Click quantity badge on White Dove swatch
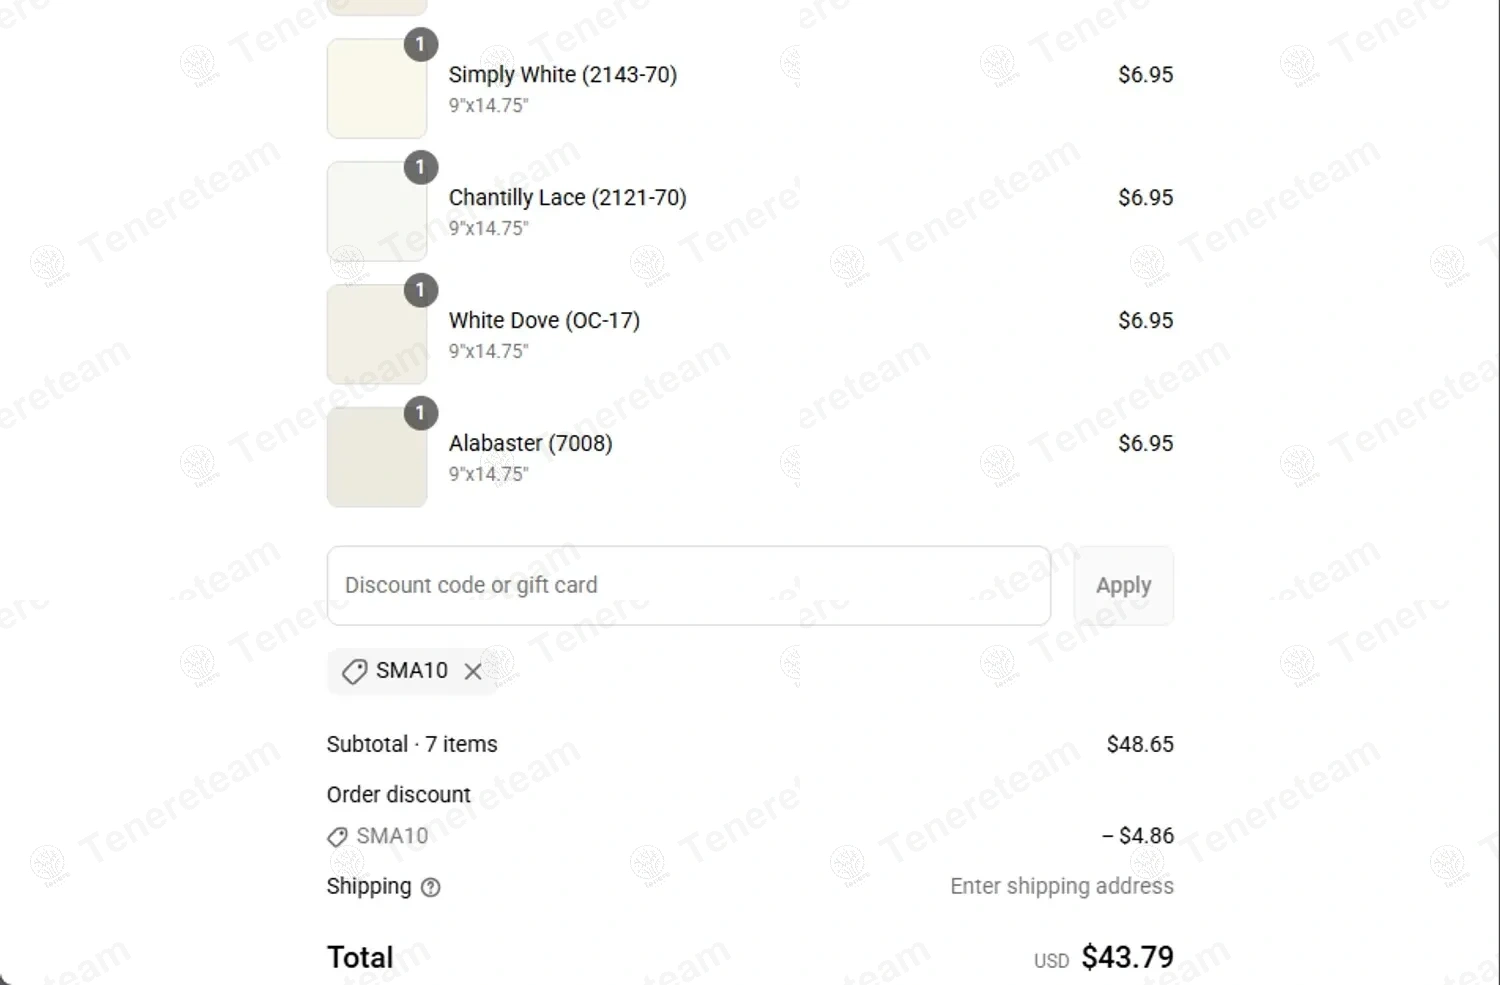This screenshot has height=985, width=1500. coord(421,290)
